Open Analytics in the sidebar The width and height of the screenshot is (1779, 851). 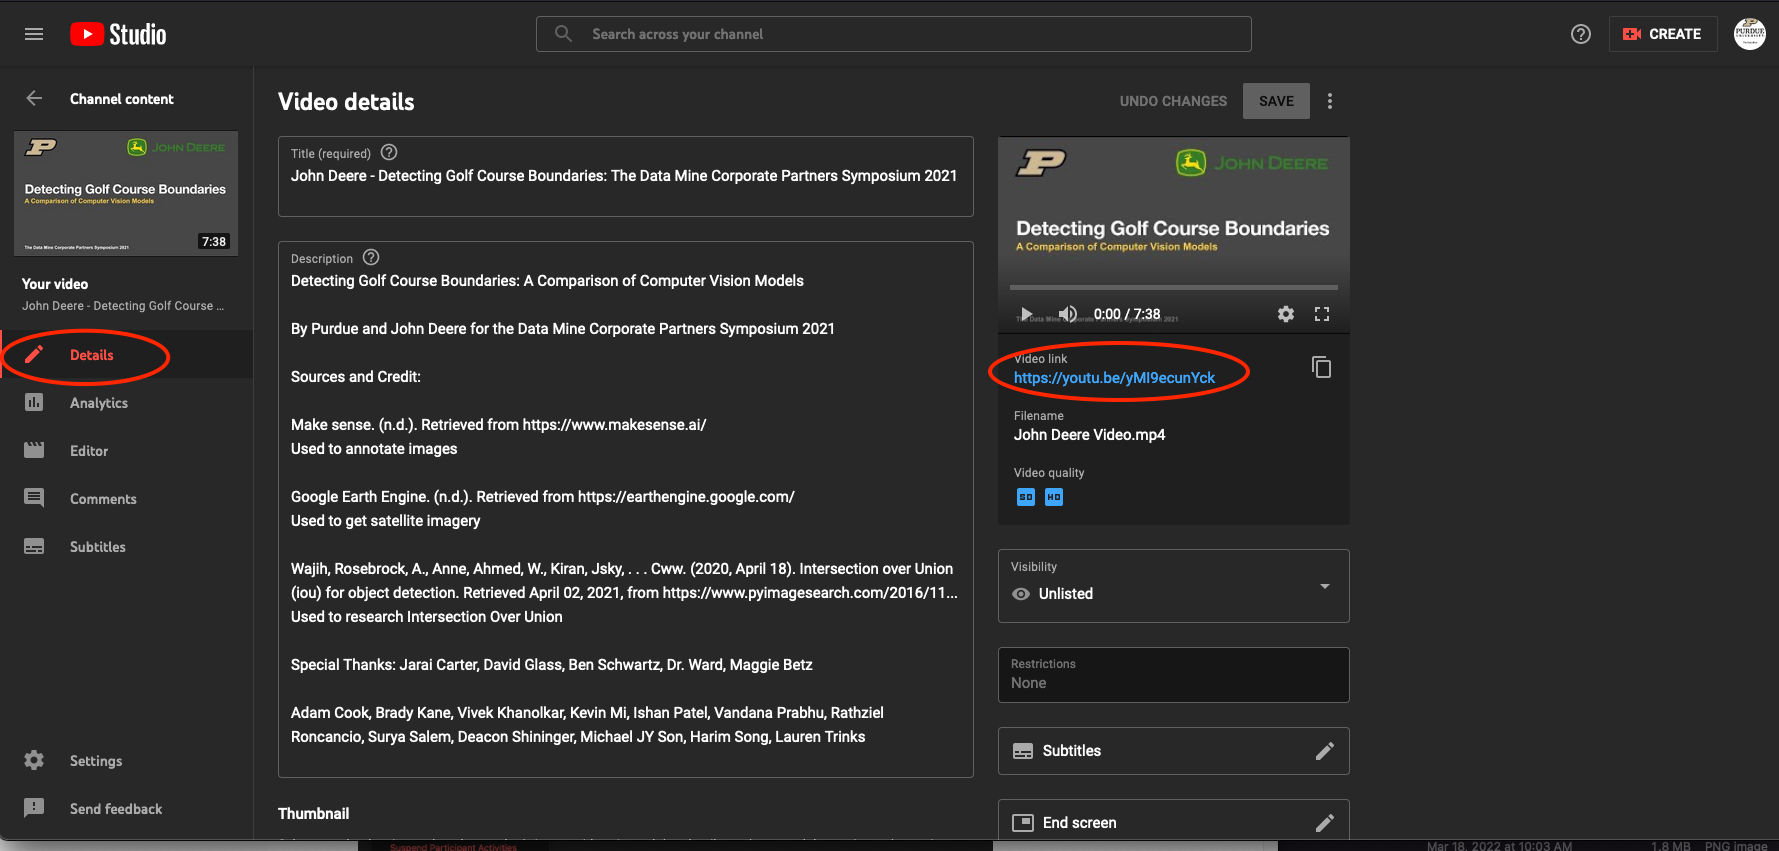click(98, 403)
